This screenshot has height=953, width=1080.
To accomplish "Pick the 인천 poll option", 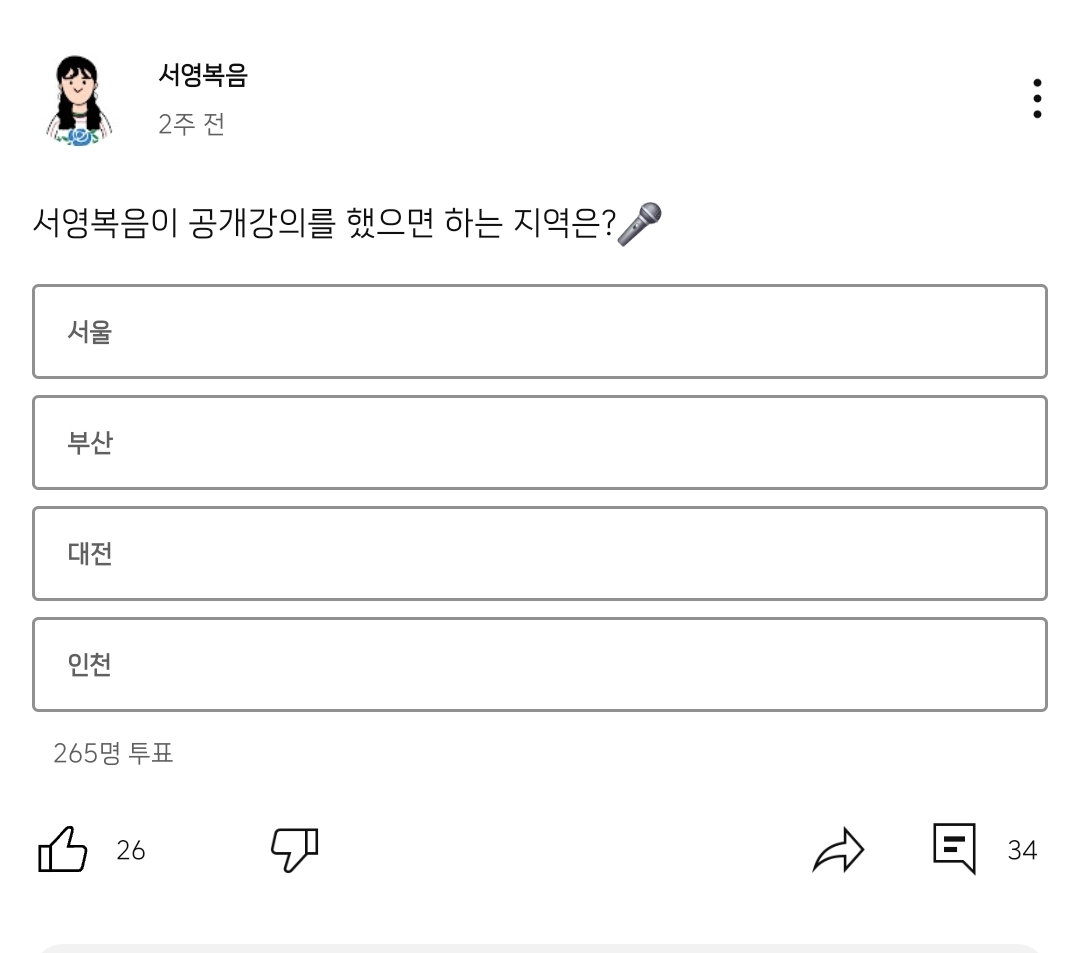I will pos(540,665).
